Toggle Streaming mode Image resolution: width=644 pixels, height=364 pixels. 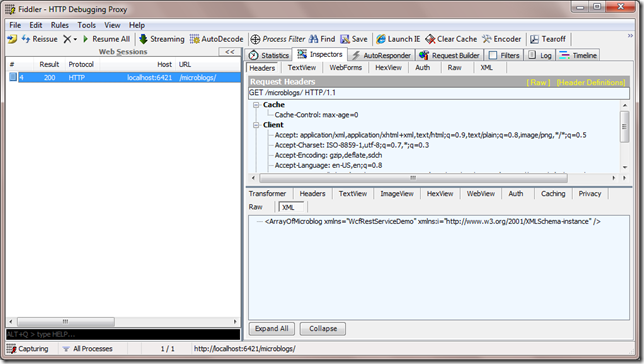[161, 39]
